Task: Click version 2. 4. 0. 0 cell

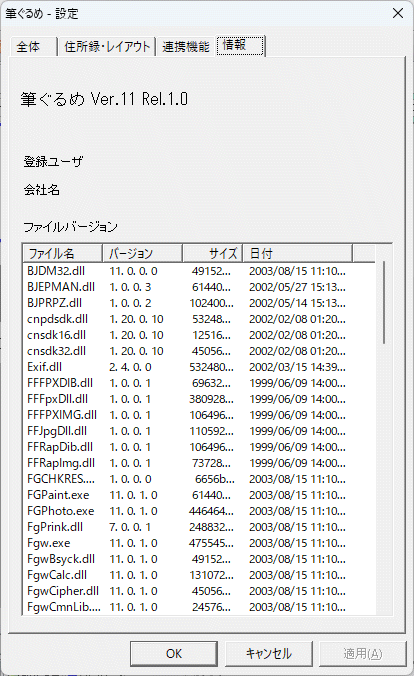Action: (x=130, y=367)
